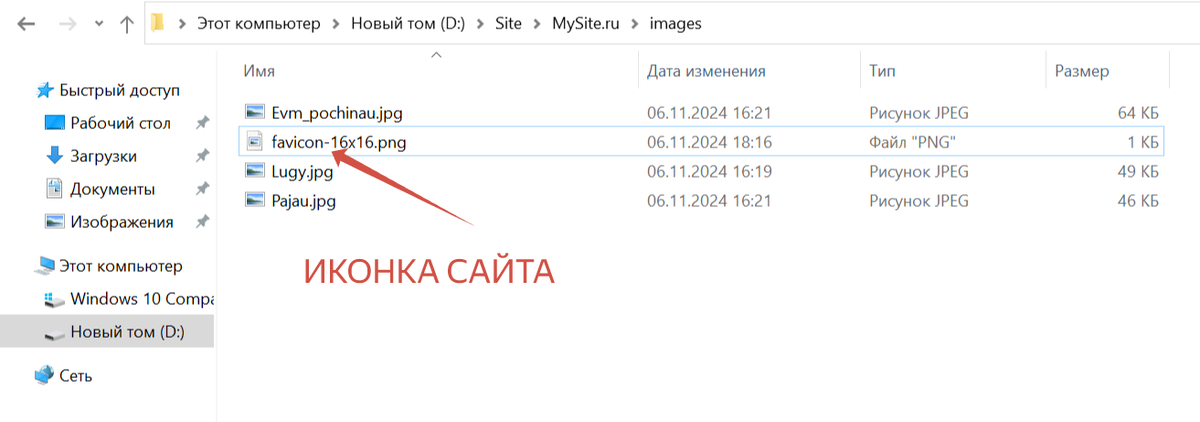Click date 06.11.2024 18:16 of favicon file

pos(709,142)
